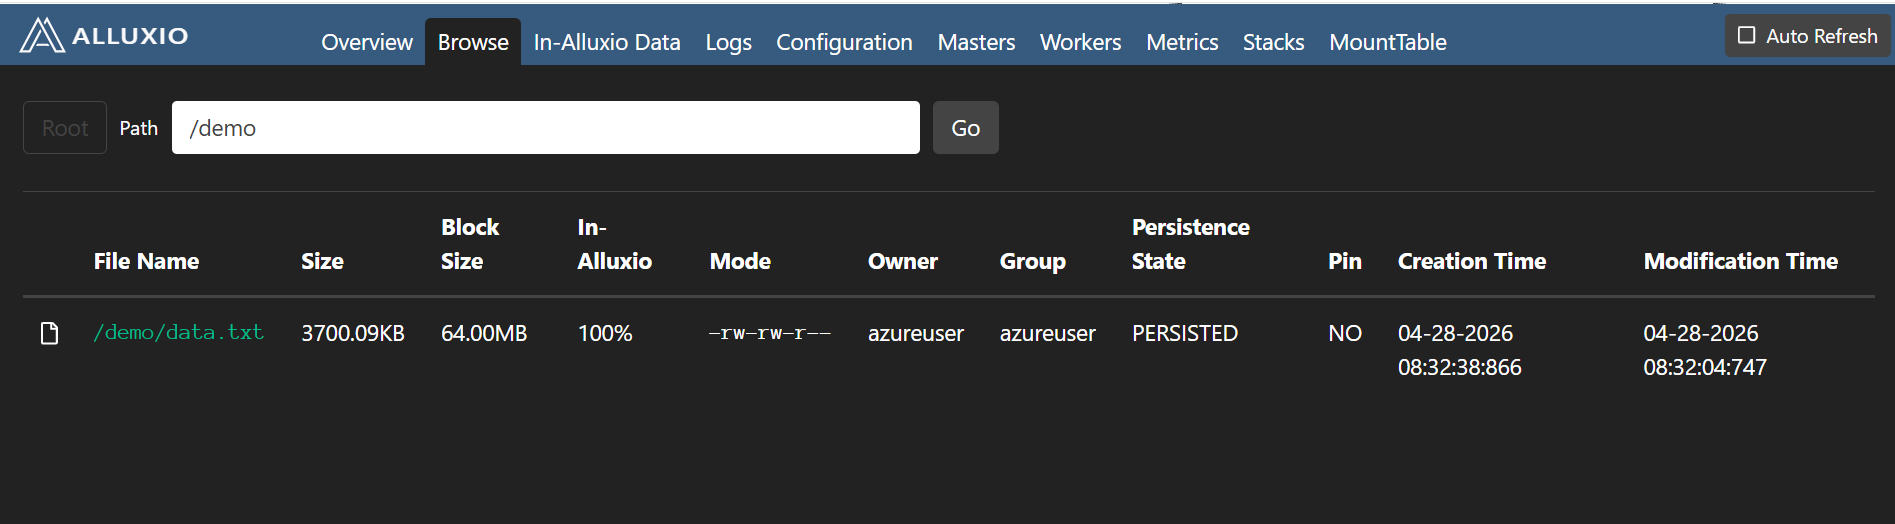The image size is (1895, 524).
Task: Go to the Configuration tab
Action: pos(844,42)
